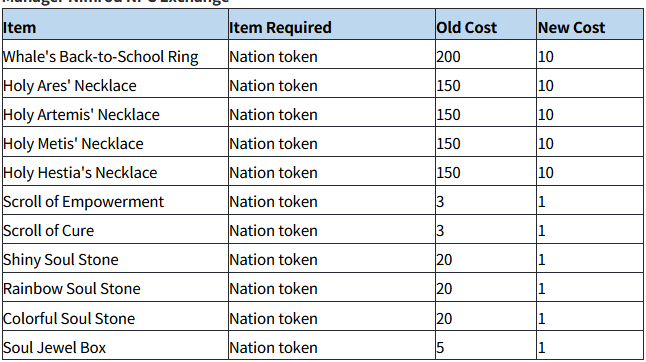
Task: Select the New Cost column header
Action: [x=590, y=25]
